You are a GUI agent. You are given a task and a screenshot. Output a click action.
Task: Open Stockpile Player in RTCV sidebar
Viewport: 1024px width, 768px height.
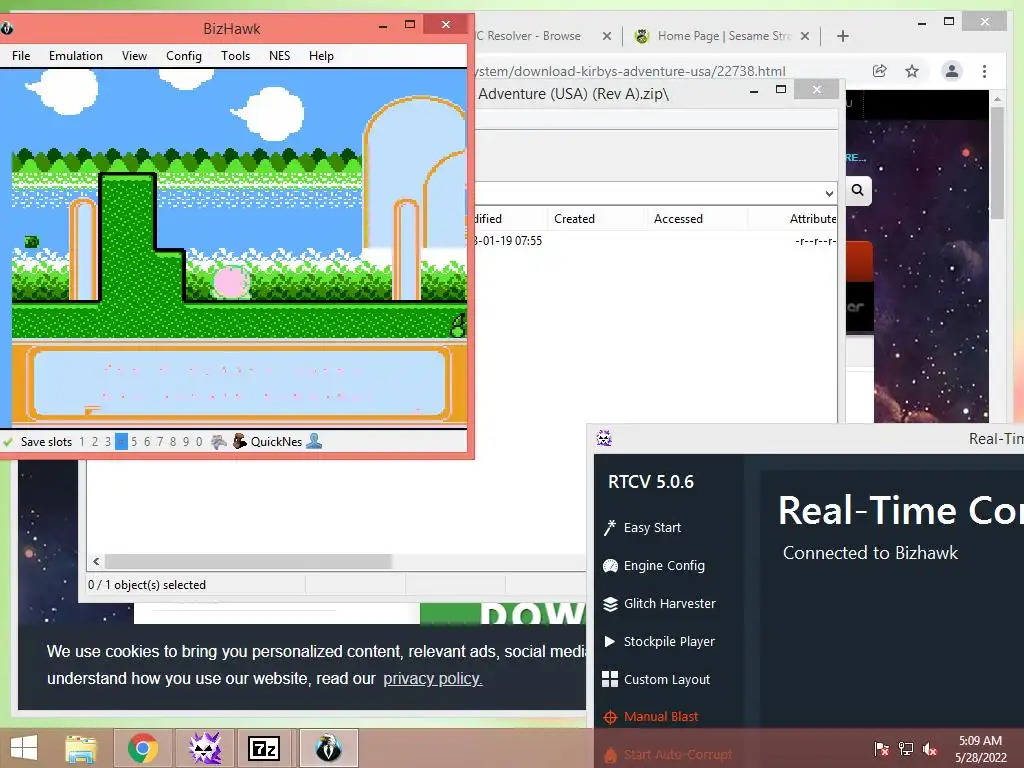tap(660, 641)
